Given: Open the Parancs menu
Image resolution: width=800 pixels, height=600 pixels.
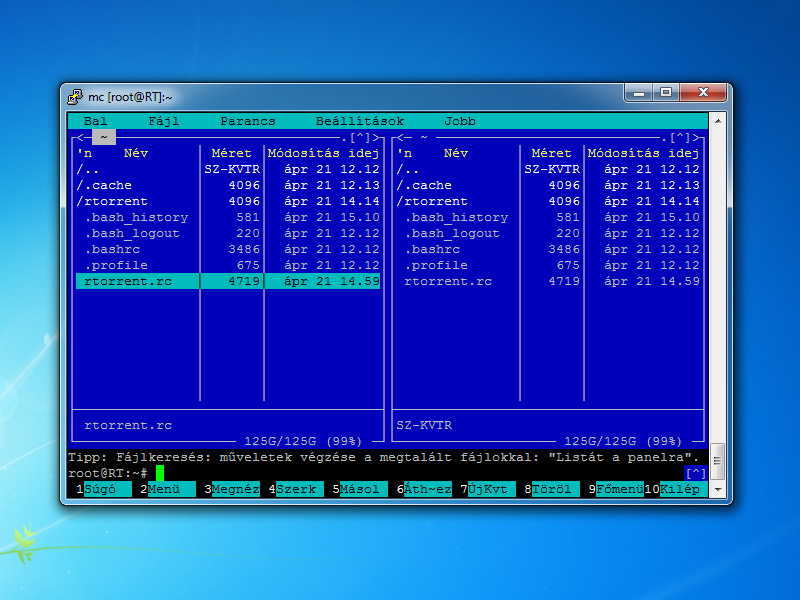Looking at the screenshot, I should click(248, 121).
